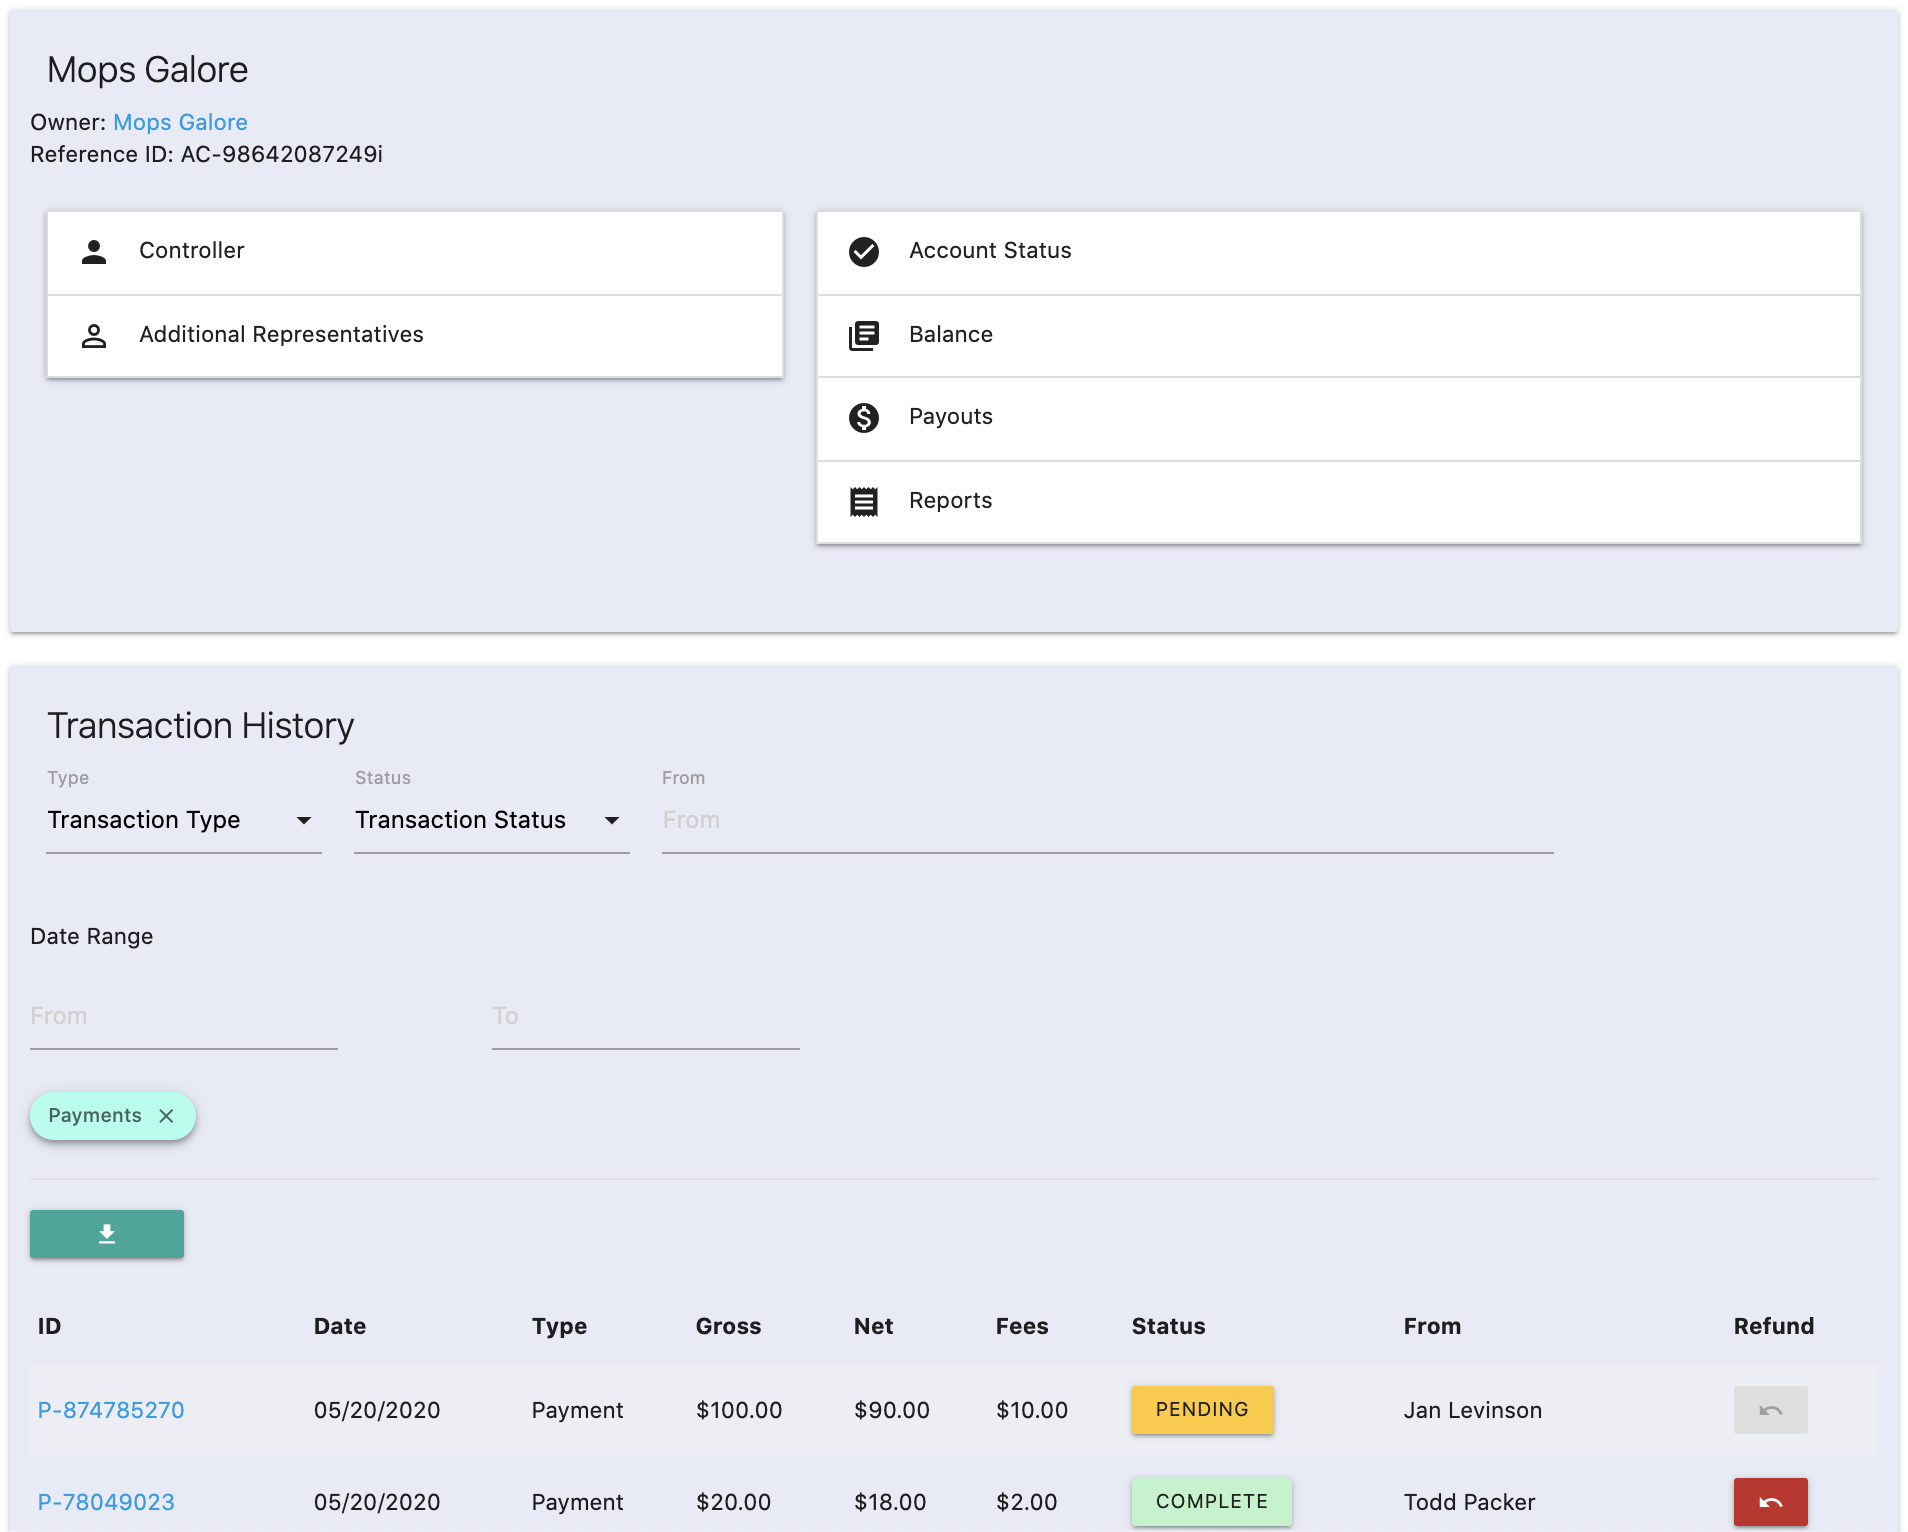Click the Refund column header

(1774, 1326)
